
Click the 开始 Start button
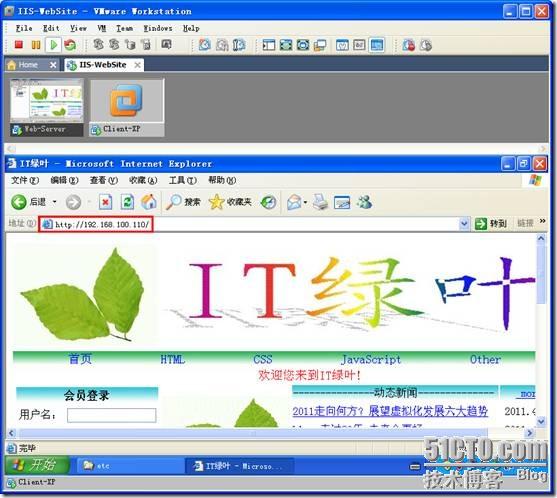pyautogui.click(x=37, y=465)
